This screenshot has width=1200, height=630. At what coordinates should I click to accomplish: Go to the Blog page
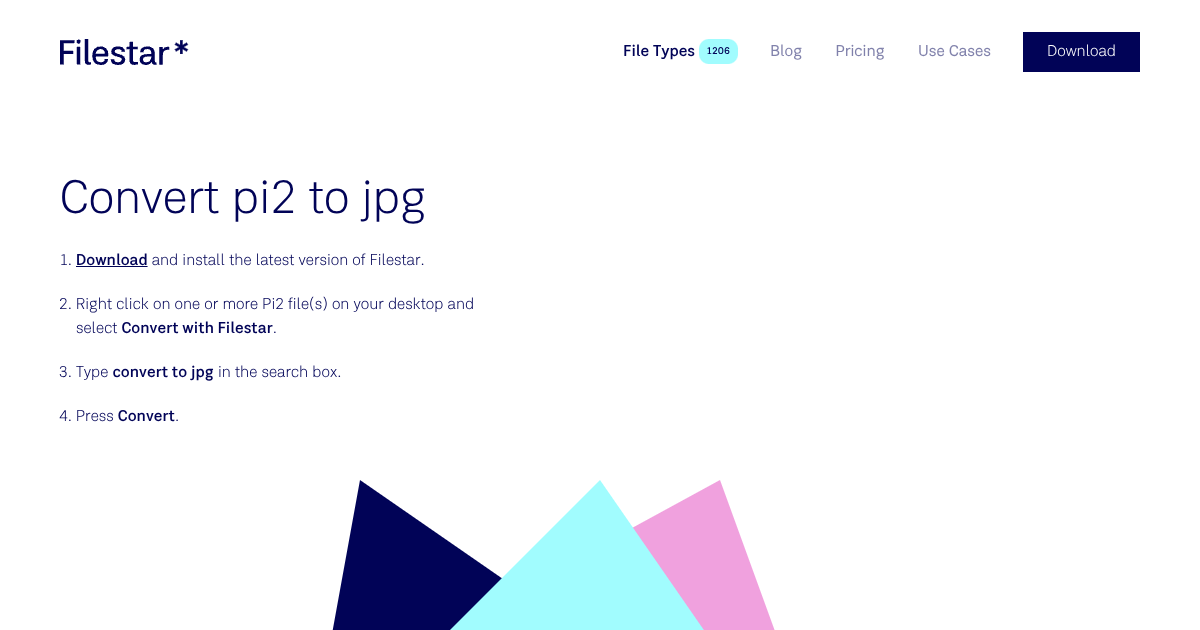point(785,51)
